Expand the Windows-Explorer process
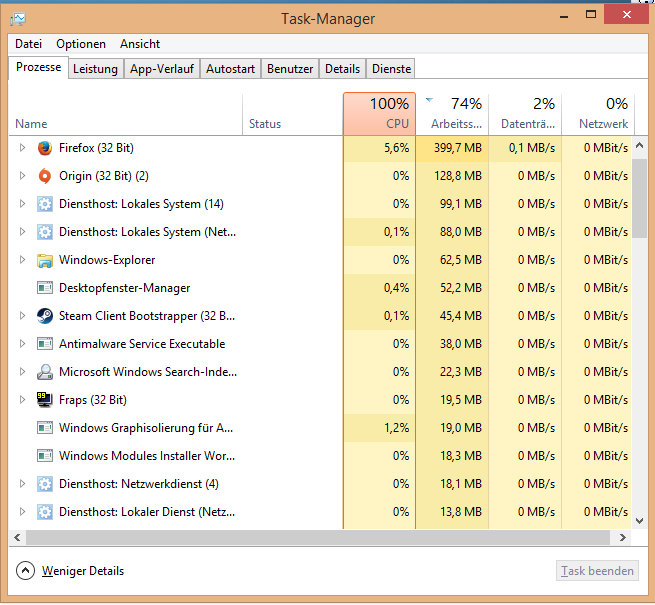655x605 pixels. point(23,259)
